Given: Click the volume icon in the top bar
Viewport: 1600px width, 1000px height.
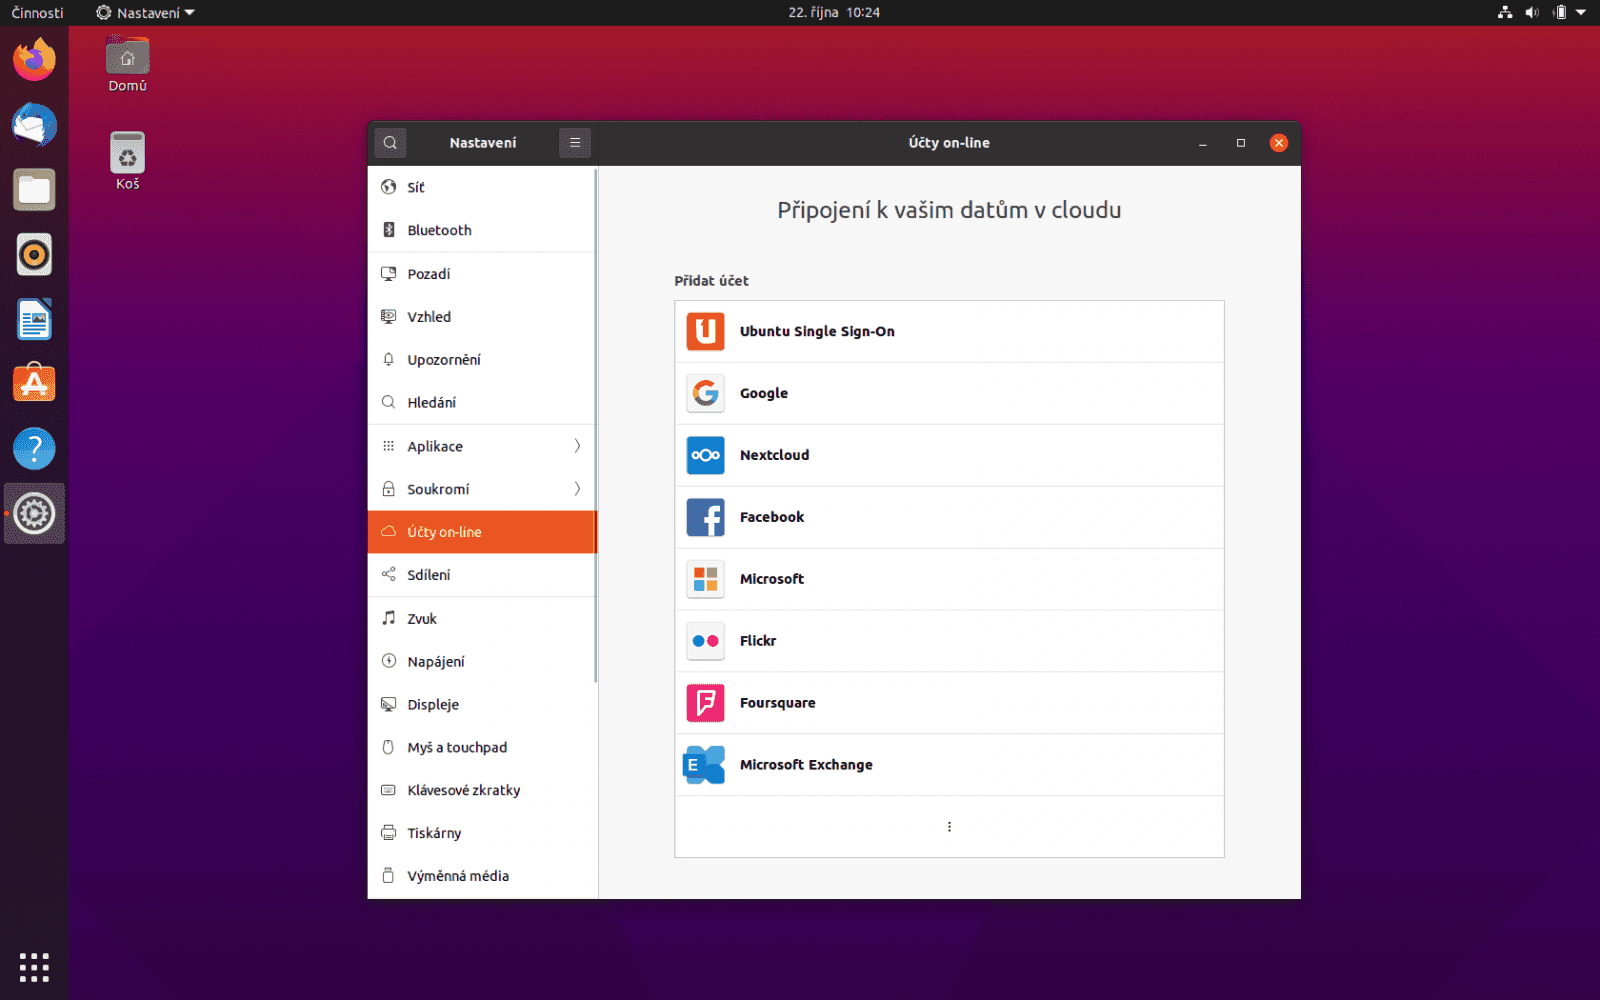Looking at the screenshot, I should (x=1530, y=13).
